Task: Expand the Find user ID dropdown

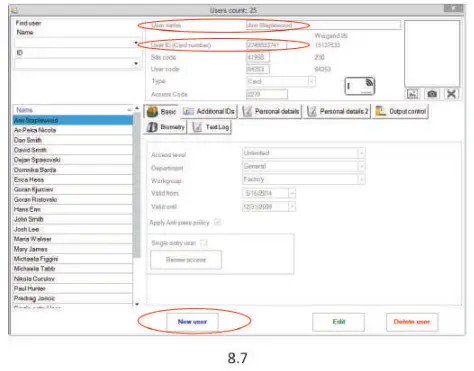Action: click(x=136, y=63)
